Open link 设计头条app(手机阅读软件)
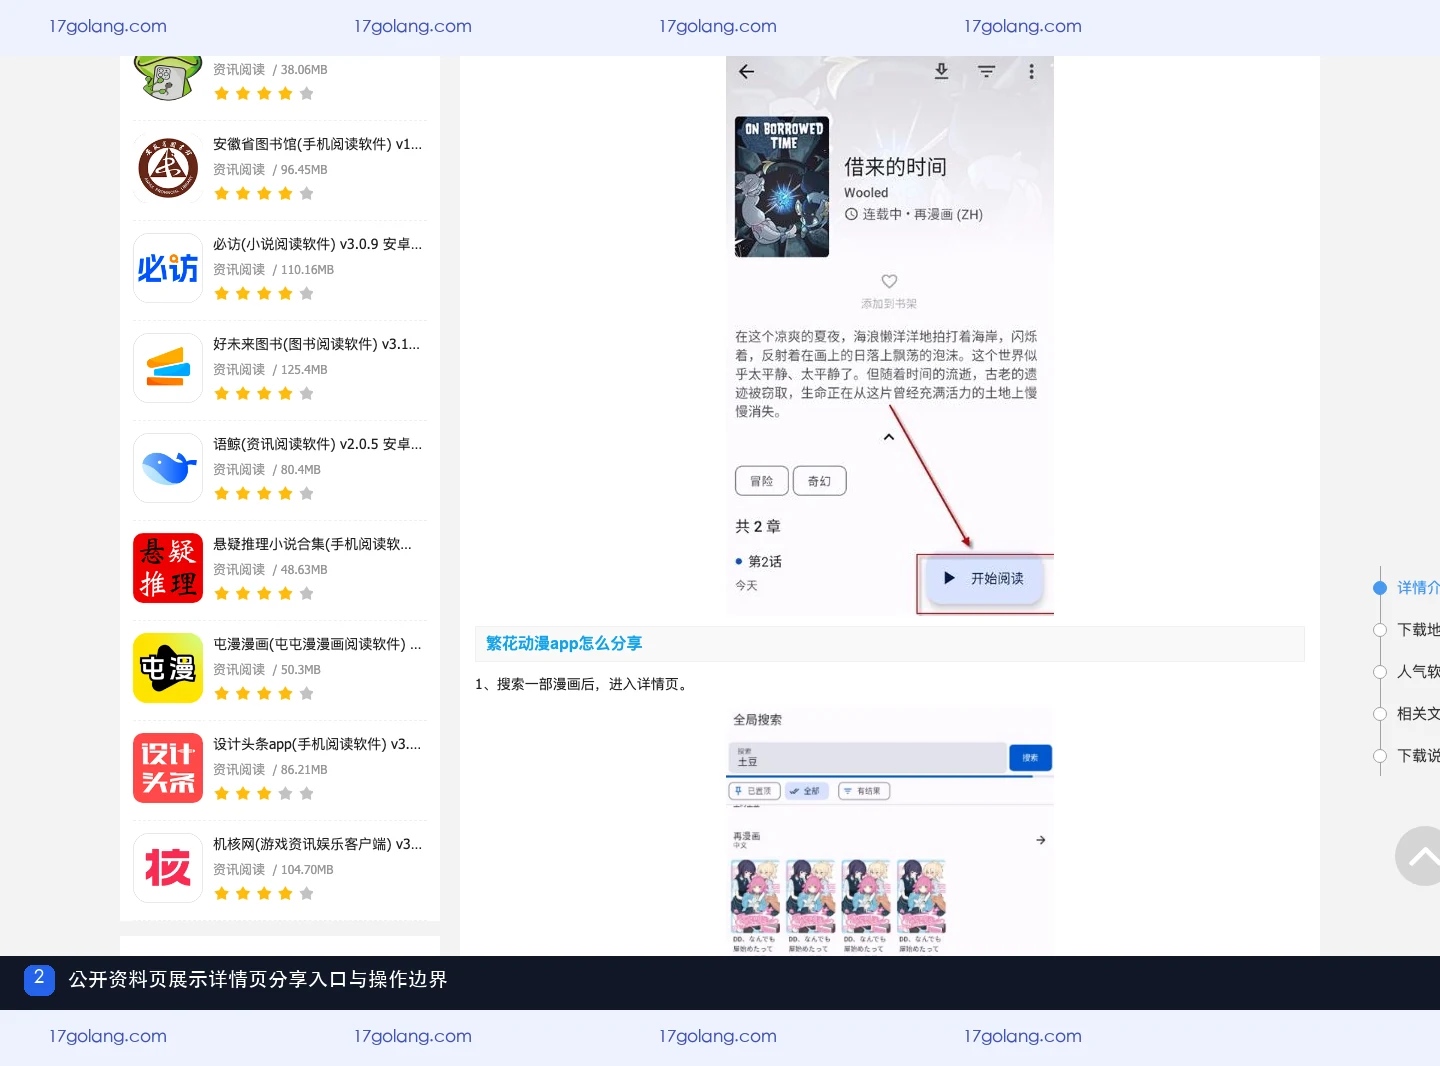Screen dimensions: 1440x1066 point(317,744)
